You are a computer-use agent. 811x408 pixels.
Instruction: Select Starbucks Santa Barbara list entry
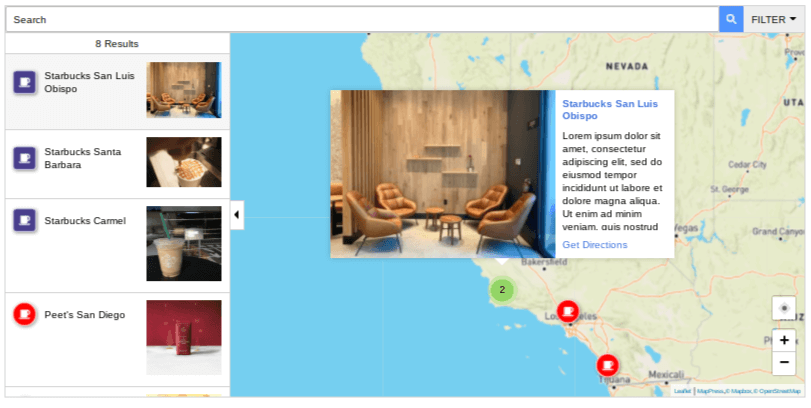(x=117, y=164)
